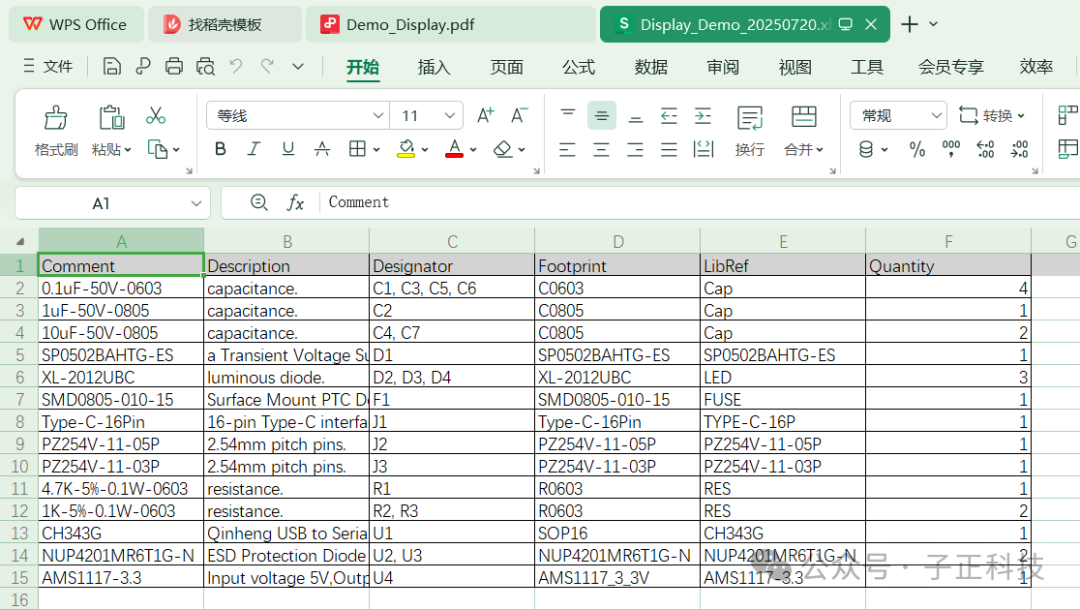The image size is (1080, 610).
Task: Click the Borders grid icon
Action: [x=357, y=149]
